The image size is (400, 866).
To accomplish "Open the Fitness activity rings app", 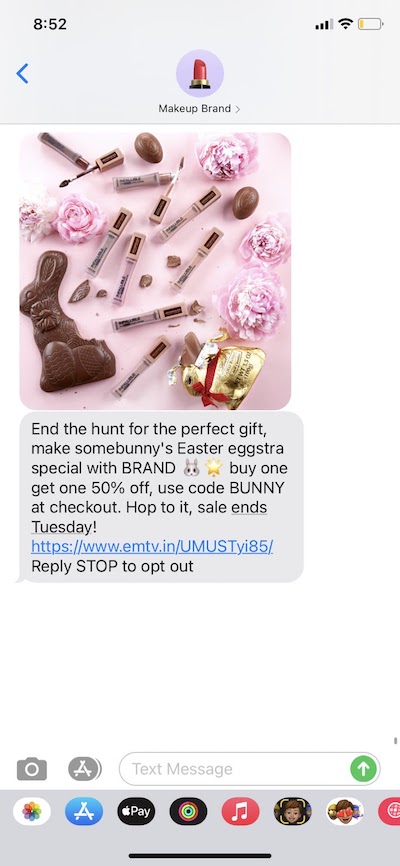I will point(188,811).
